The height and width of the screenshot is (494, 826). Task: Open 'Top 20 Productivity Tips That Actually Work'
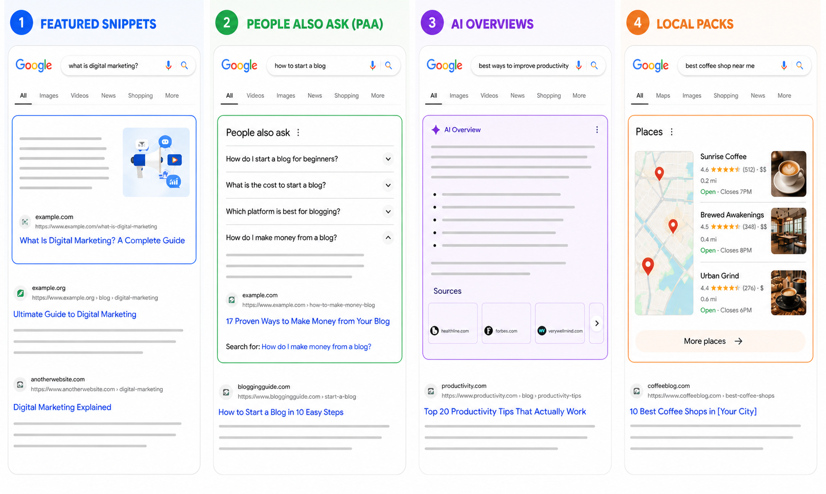[505, 411]
